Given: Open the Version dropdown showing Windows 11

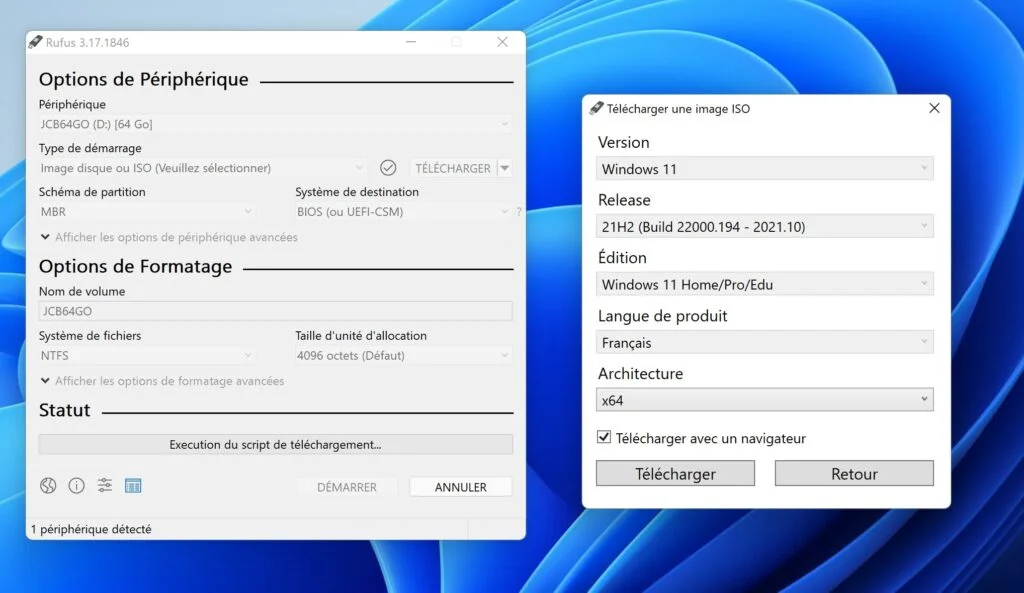Looking at the screenshot, I should (x=765, y=168).
